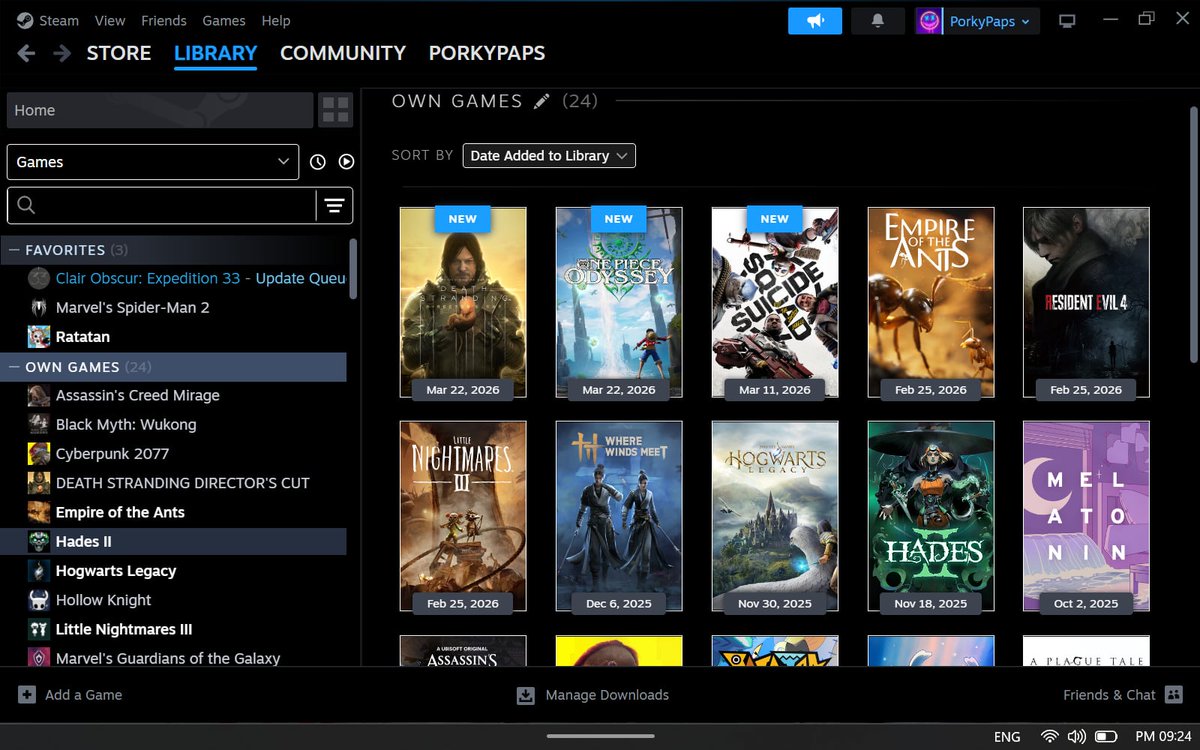Toggle the collections grid view icon
The image size is (1200, 750).
click(x=336, y=110)
